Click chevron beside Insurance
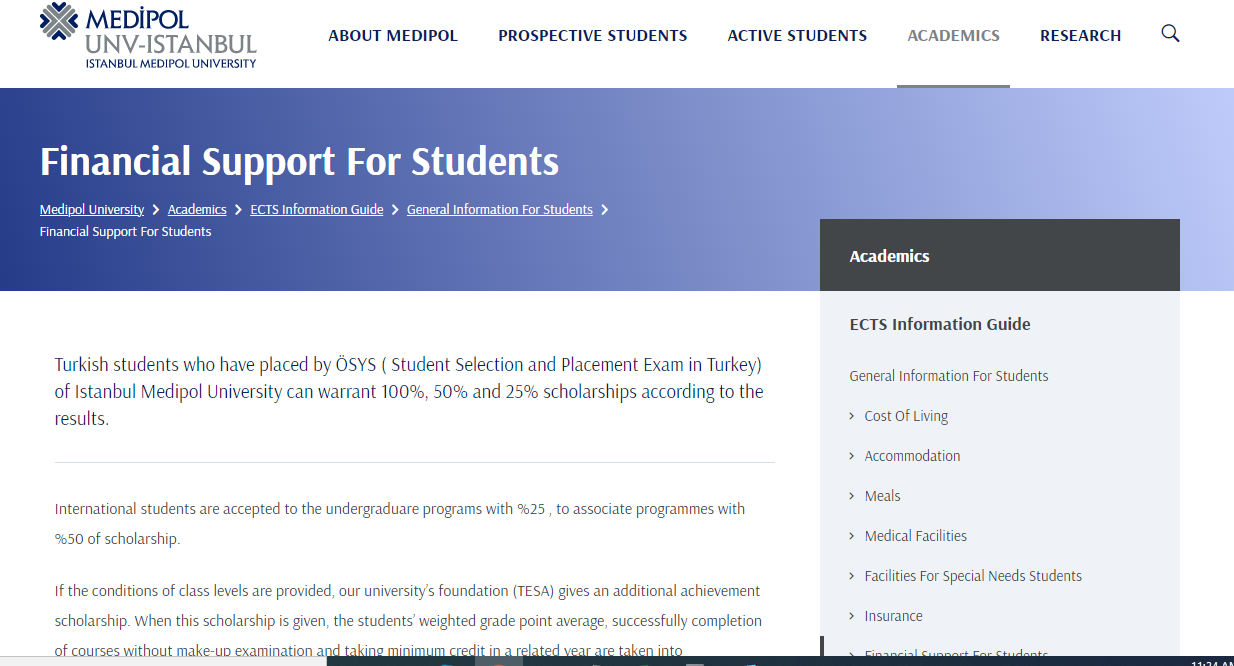This screenshot has width=1234, height=666. [852, 616]
